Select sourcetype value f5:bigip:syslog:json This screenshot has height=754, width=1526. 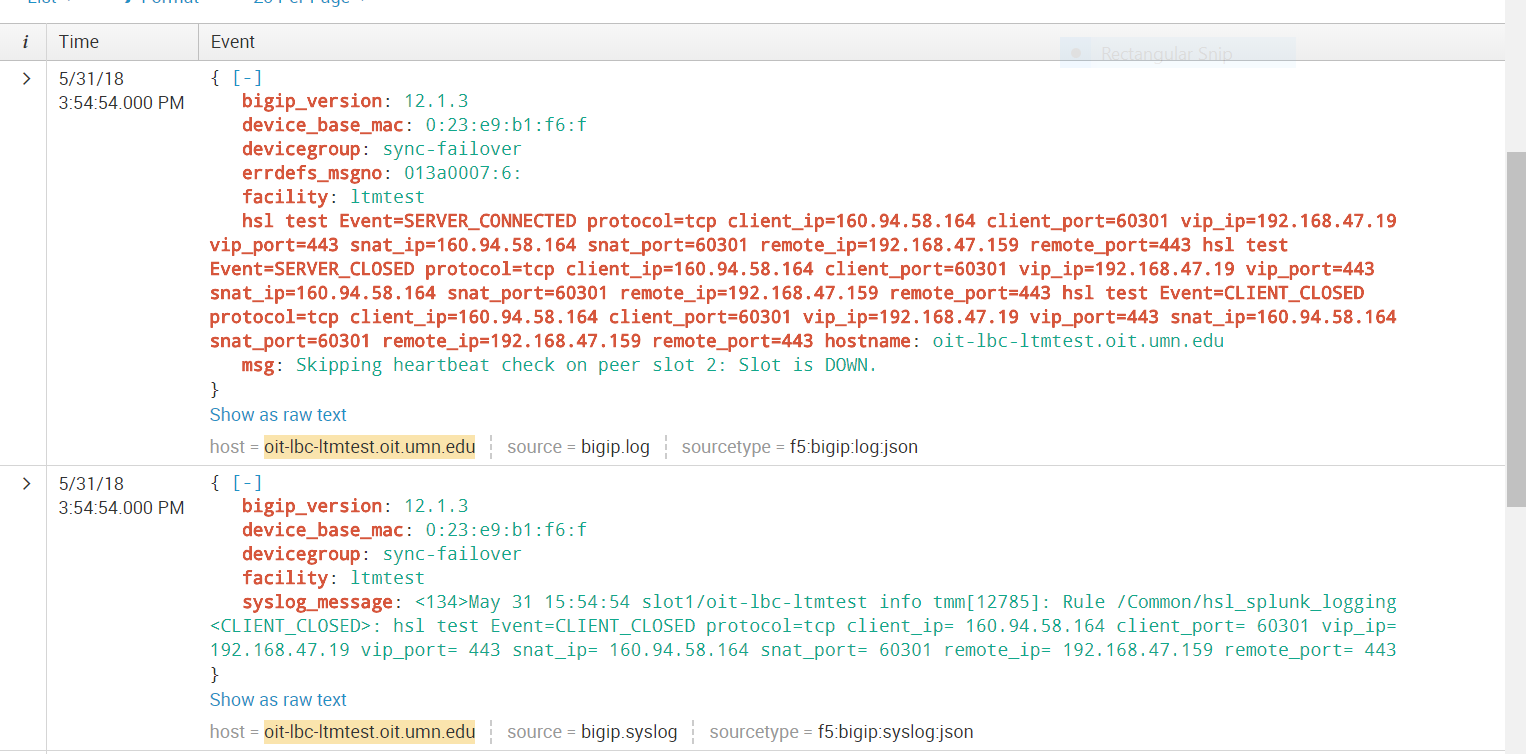point(895,732)
